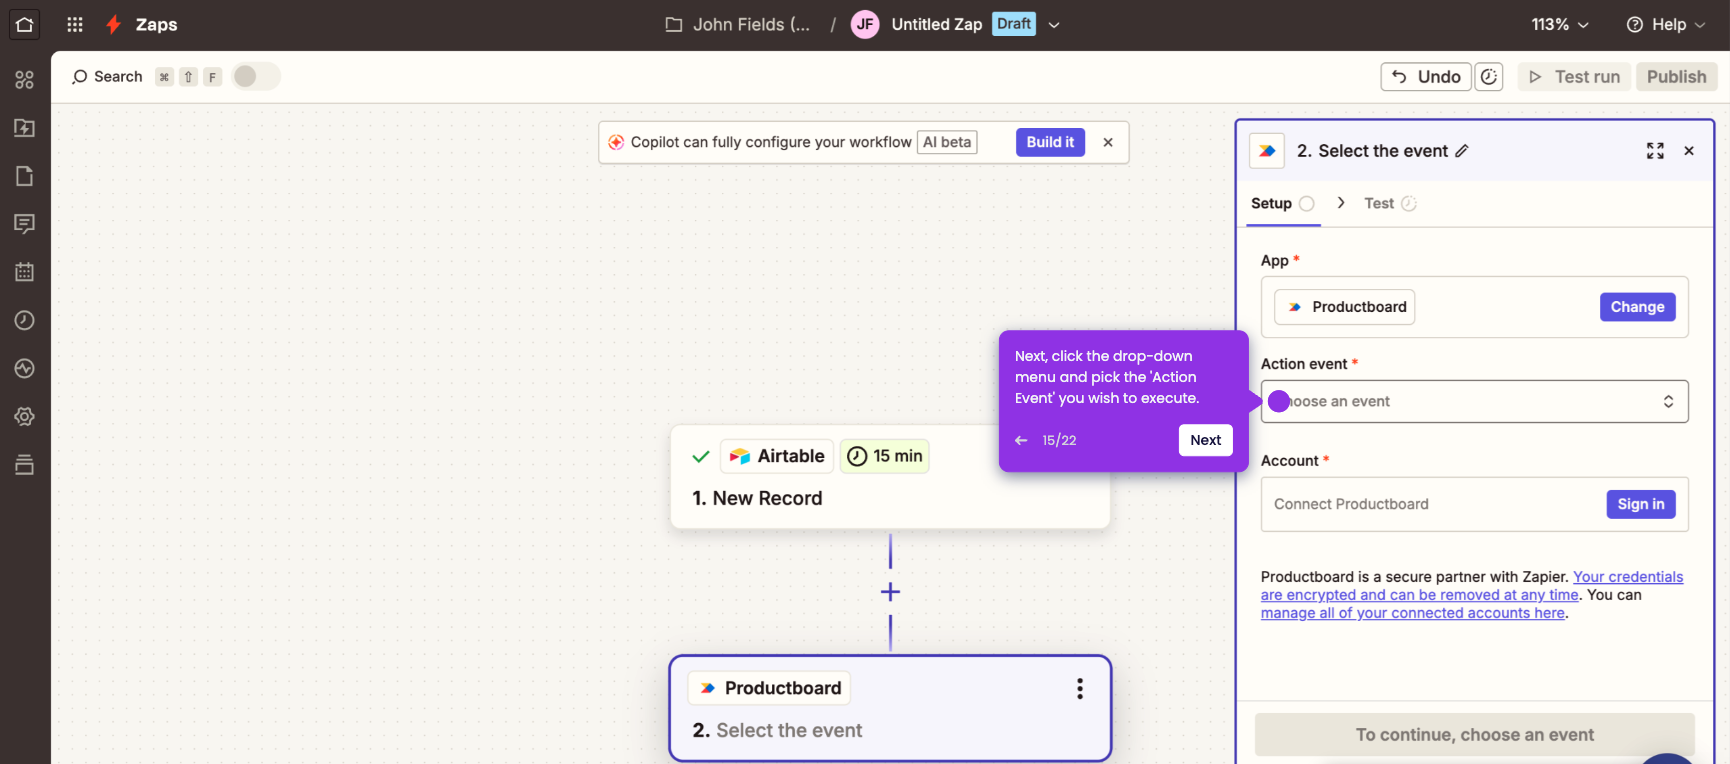Screen dimensions: 1730x764
Task: Click To continue, choose an event button
Action: click(x=1474, y=735)
